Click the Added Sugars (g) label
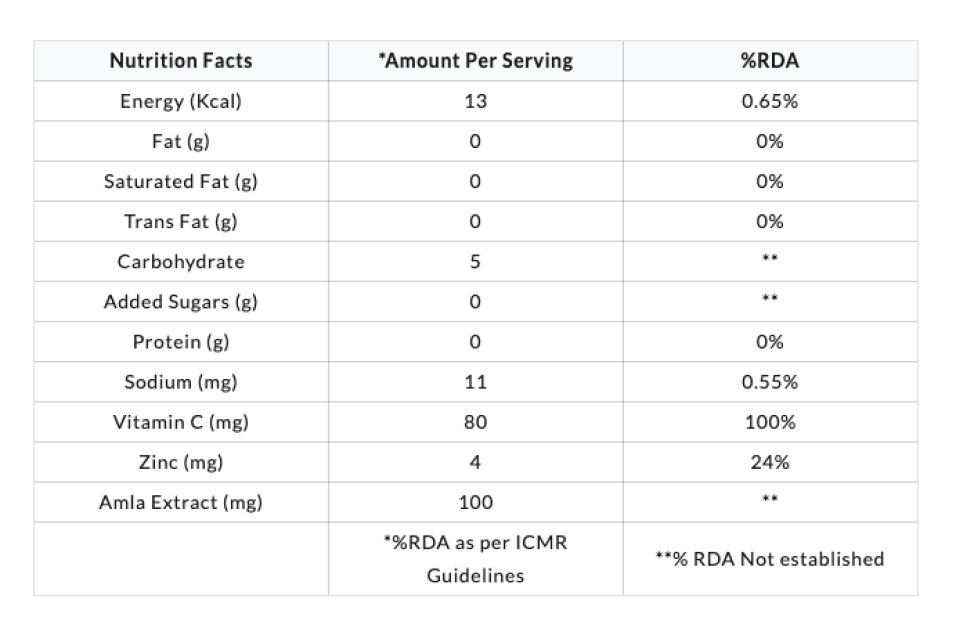 (x=181, y=301)
